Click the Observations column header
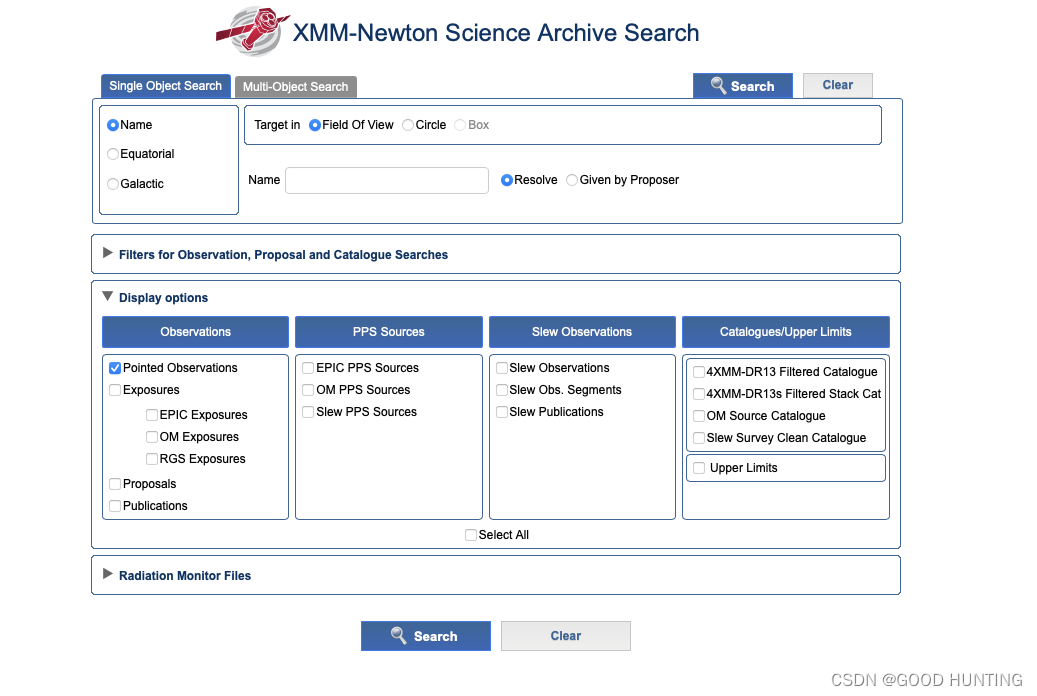The image size is (1037, 696). click(195, 331)
